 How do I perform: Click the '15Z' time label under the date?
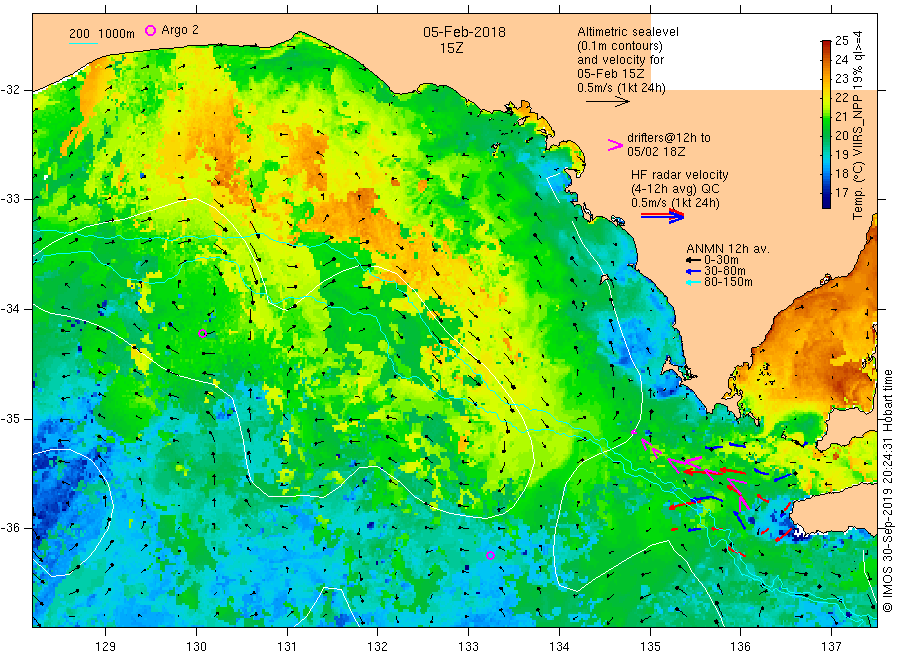click(451, 49)
